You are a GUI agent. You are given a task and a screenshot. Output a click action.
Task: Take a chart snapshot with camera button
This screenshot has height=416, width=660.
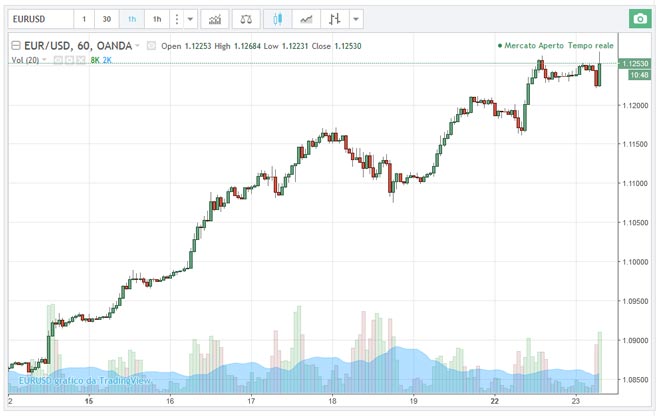click(638, 19)
